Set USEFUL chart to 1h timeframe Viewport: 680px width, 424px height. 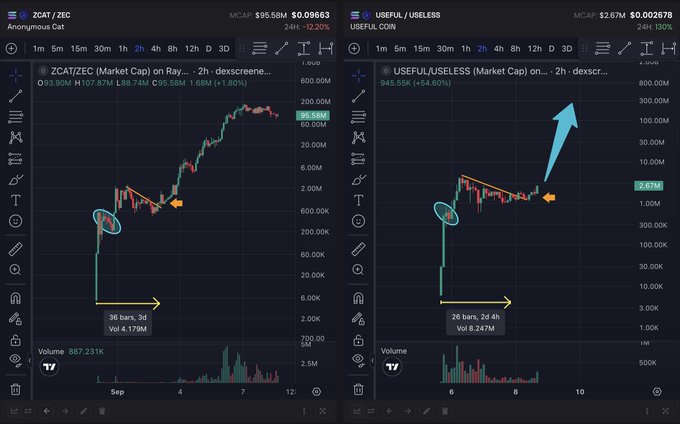tap(466, 49)
